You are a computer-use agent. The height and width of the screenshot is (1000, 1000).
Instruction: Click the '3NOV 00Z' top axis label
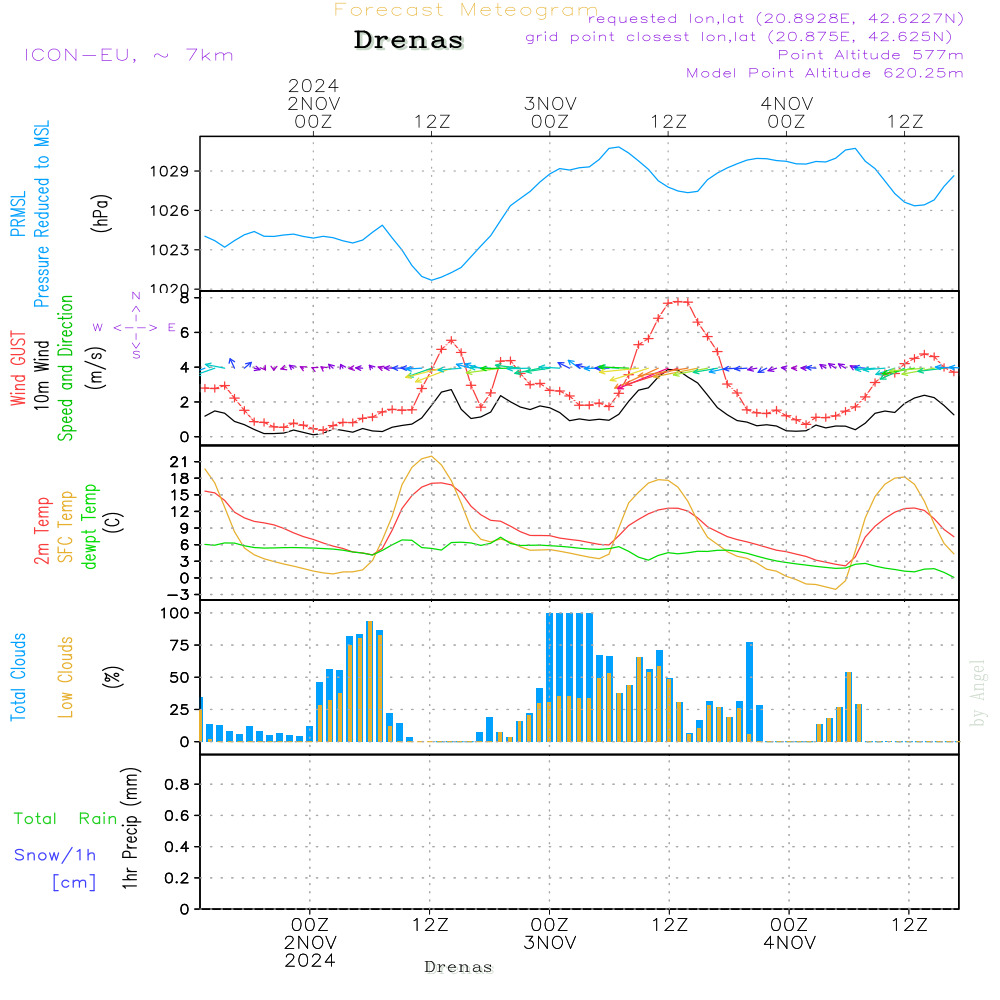pos(550,112)
